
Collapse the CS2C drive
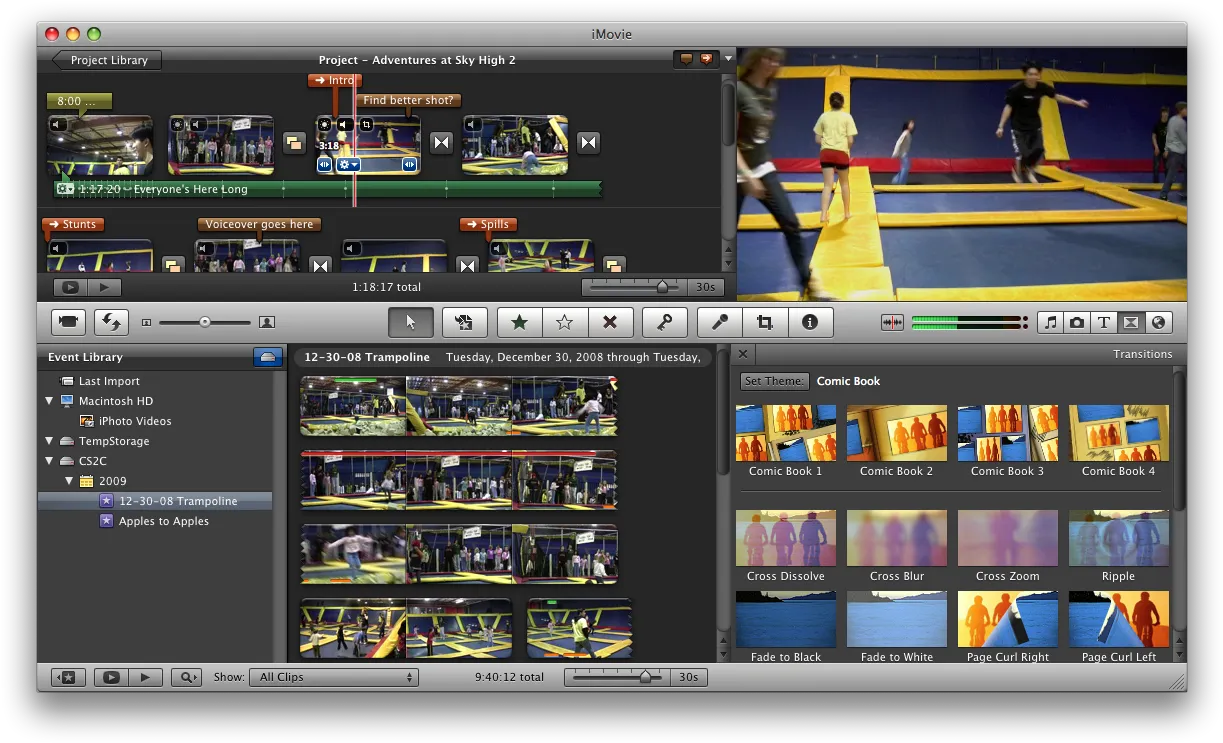click(48, 461)
